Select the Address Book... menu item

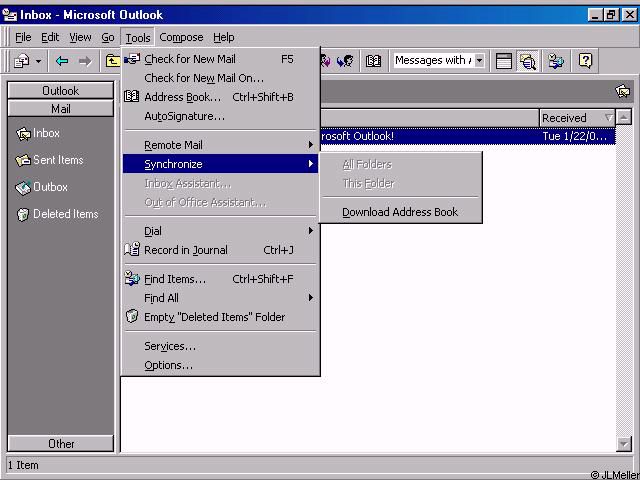click(x=220, y=97)
